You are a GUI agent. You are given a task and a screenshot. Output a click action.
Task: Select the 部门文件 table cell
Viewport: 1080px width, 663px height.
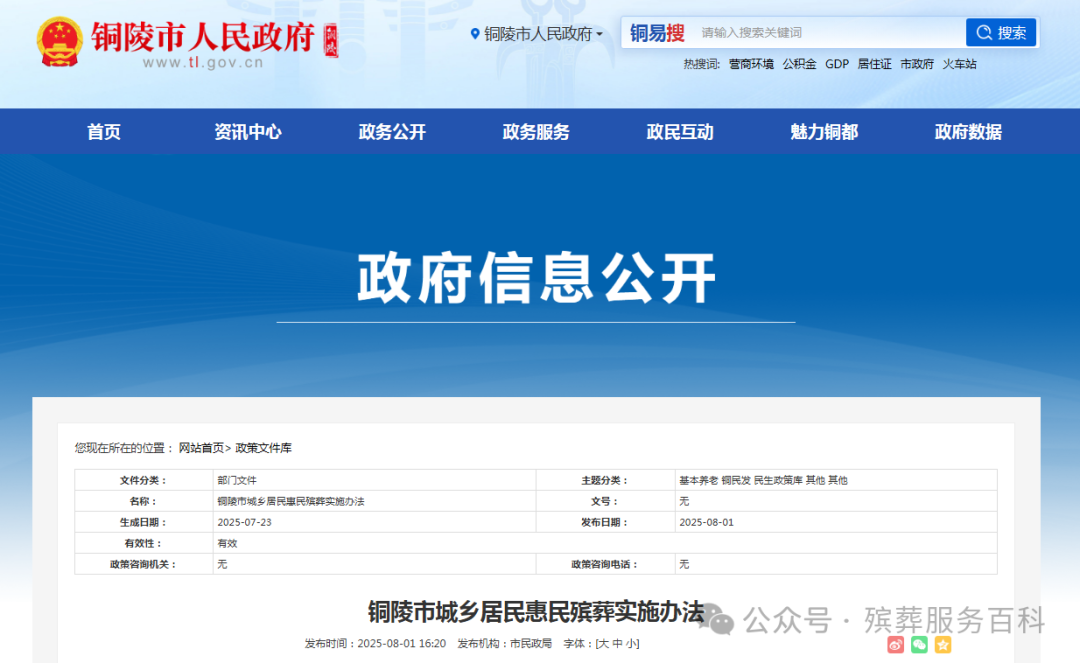point(374,480)
